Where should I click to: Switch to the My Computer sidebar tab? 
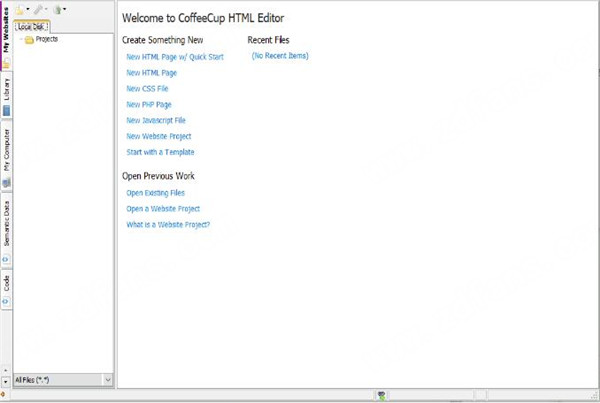tap(6, 156)
